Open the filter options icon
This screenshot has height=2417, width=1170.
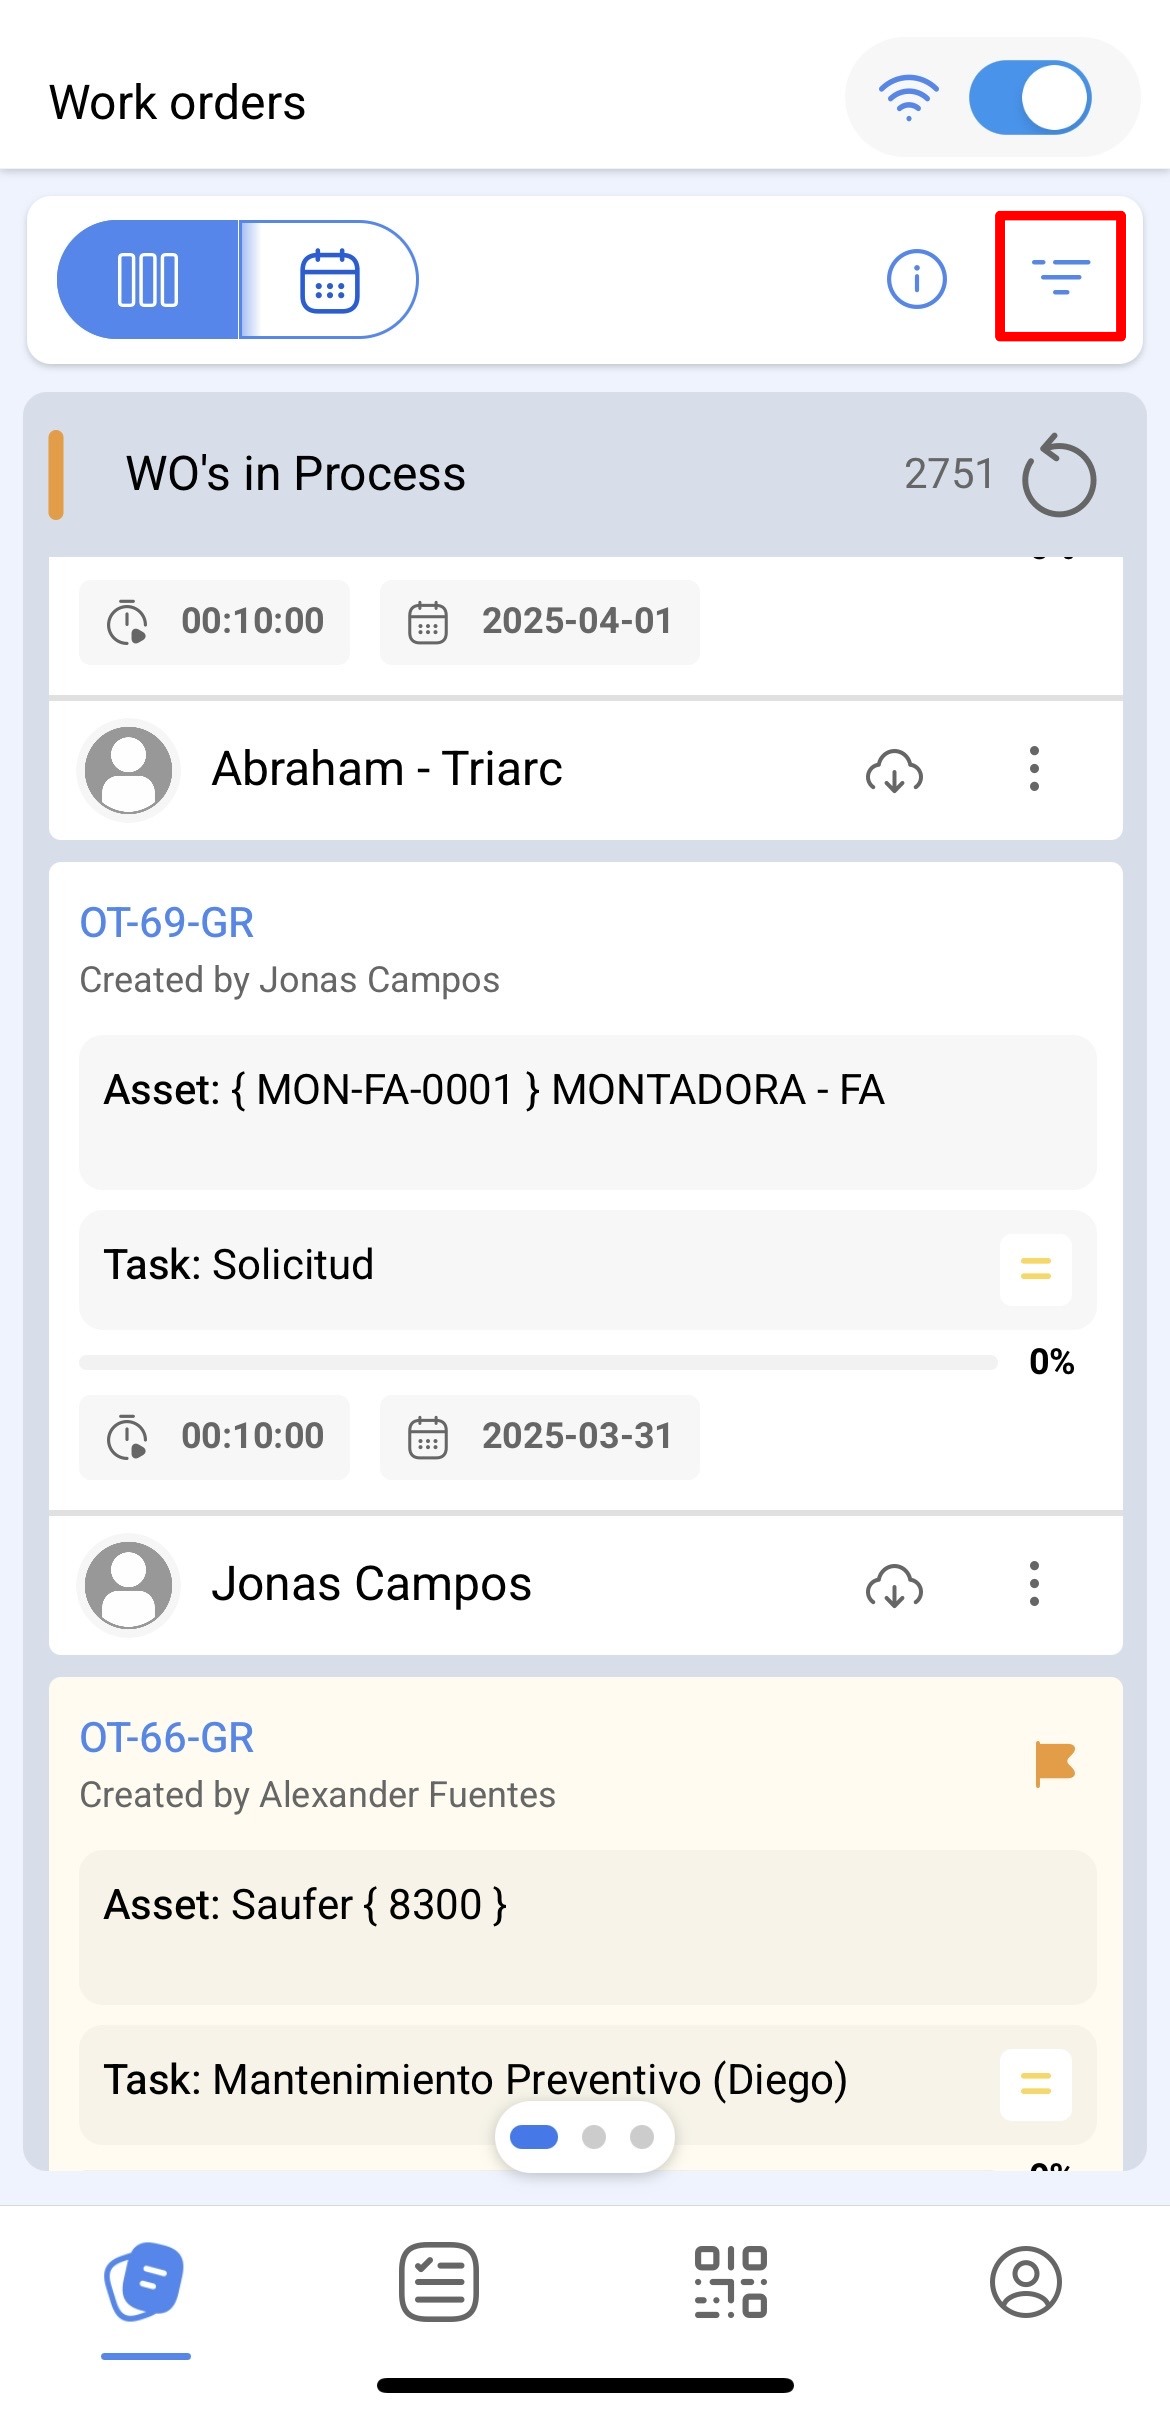pyautogui.click(x=1060, y=276)
